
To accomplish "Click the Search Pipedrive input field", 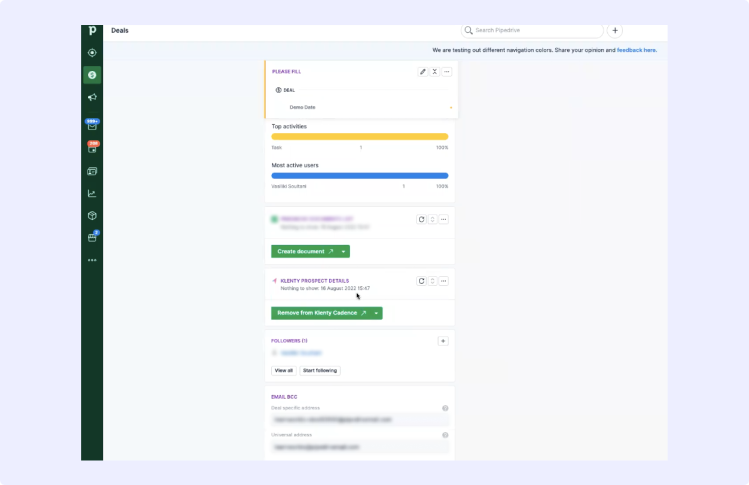I will pos(535,31).
